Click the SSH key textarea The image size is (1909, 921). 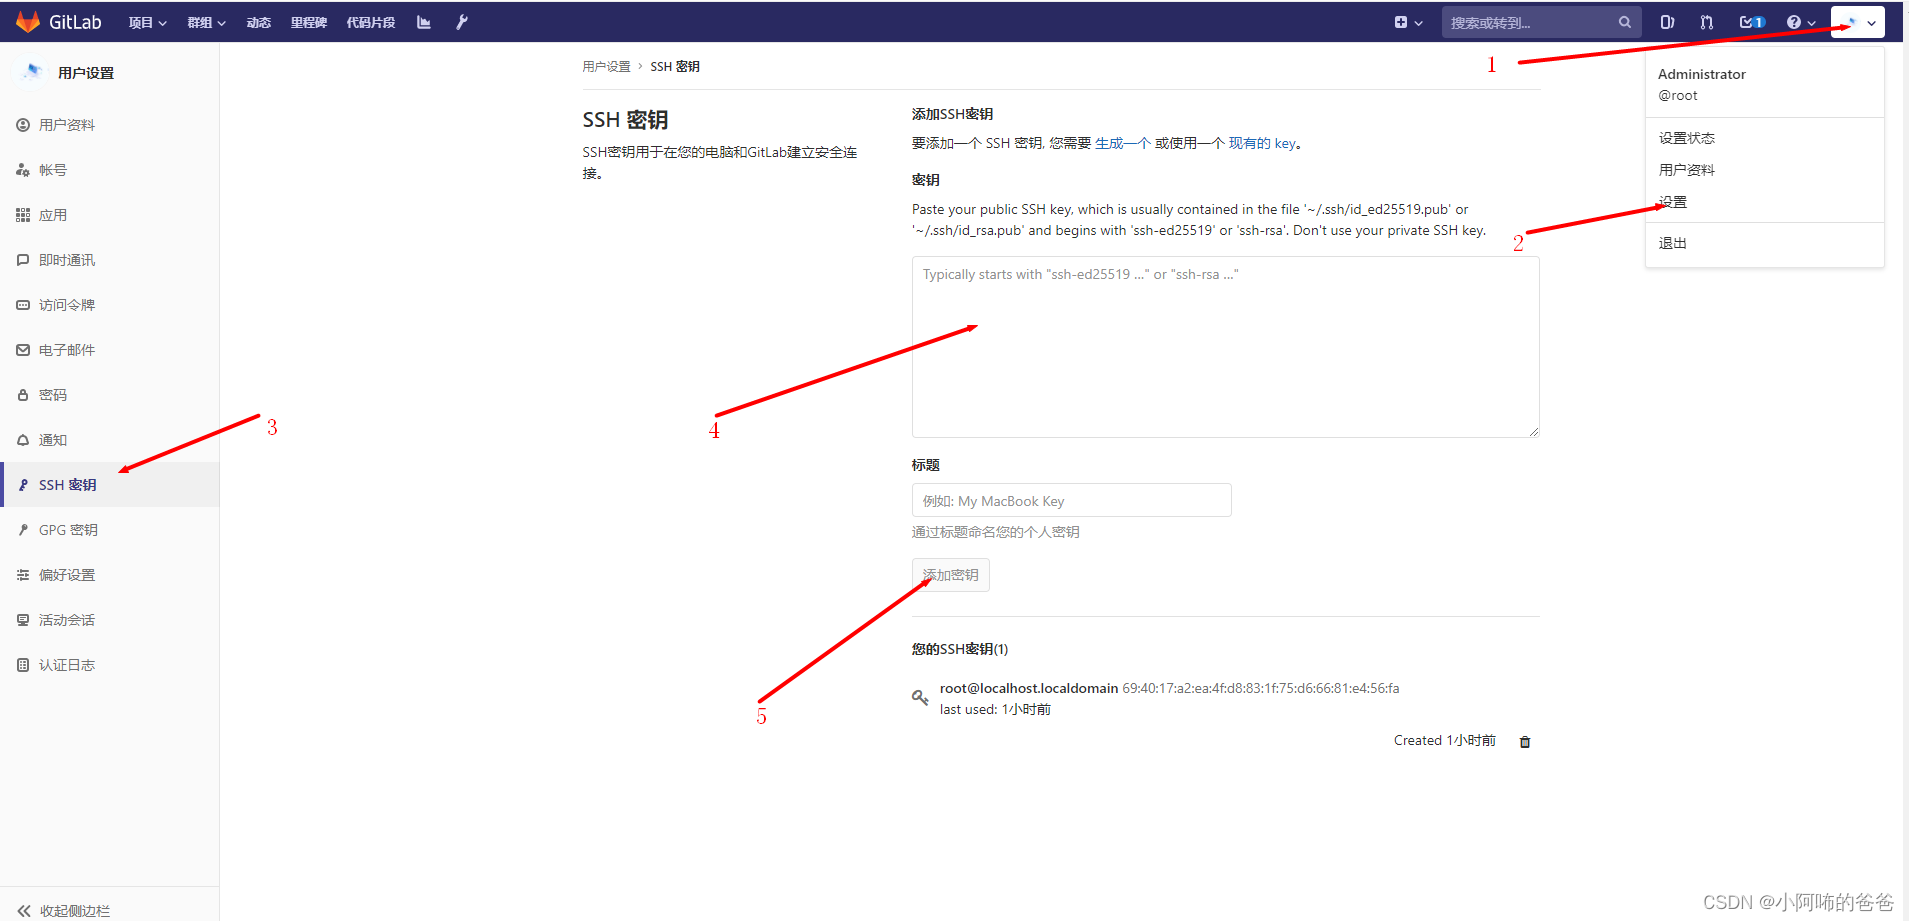click(1225, 347)
